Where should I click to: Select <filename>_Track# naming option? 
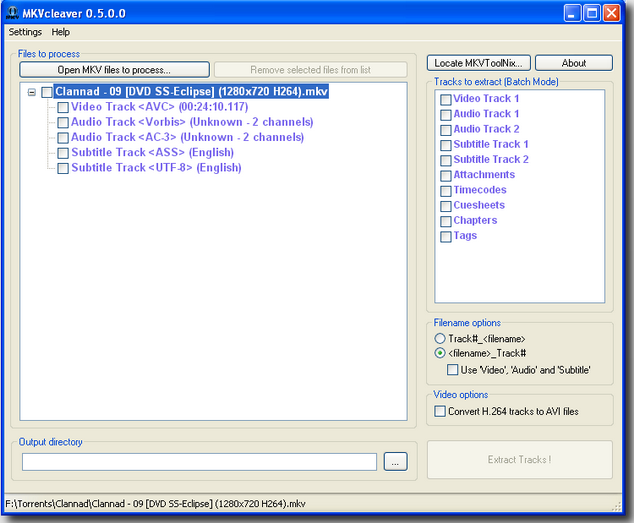[x=440, y=353]
